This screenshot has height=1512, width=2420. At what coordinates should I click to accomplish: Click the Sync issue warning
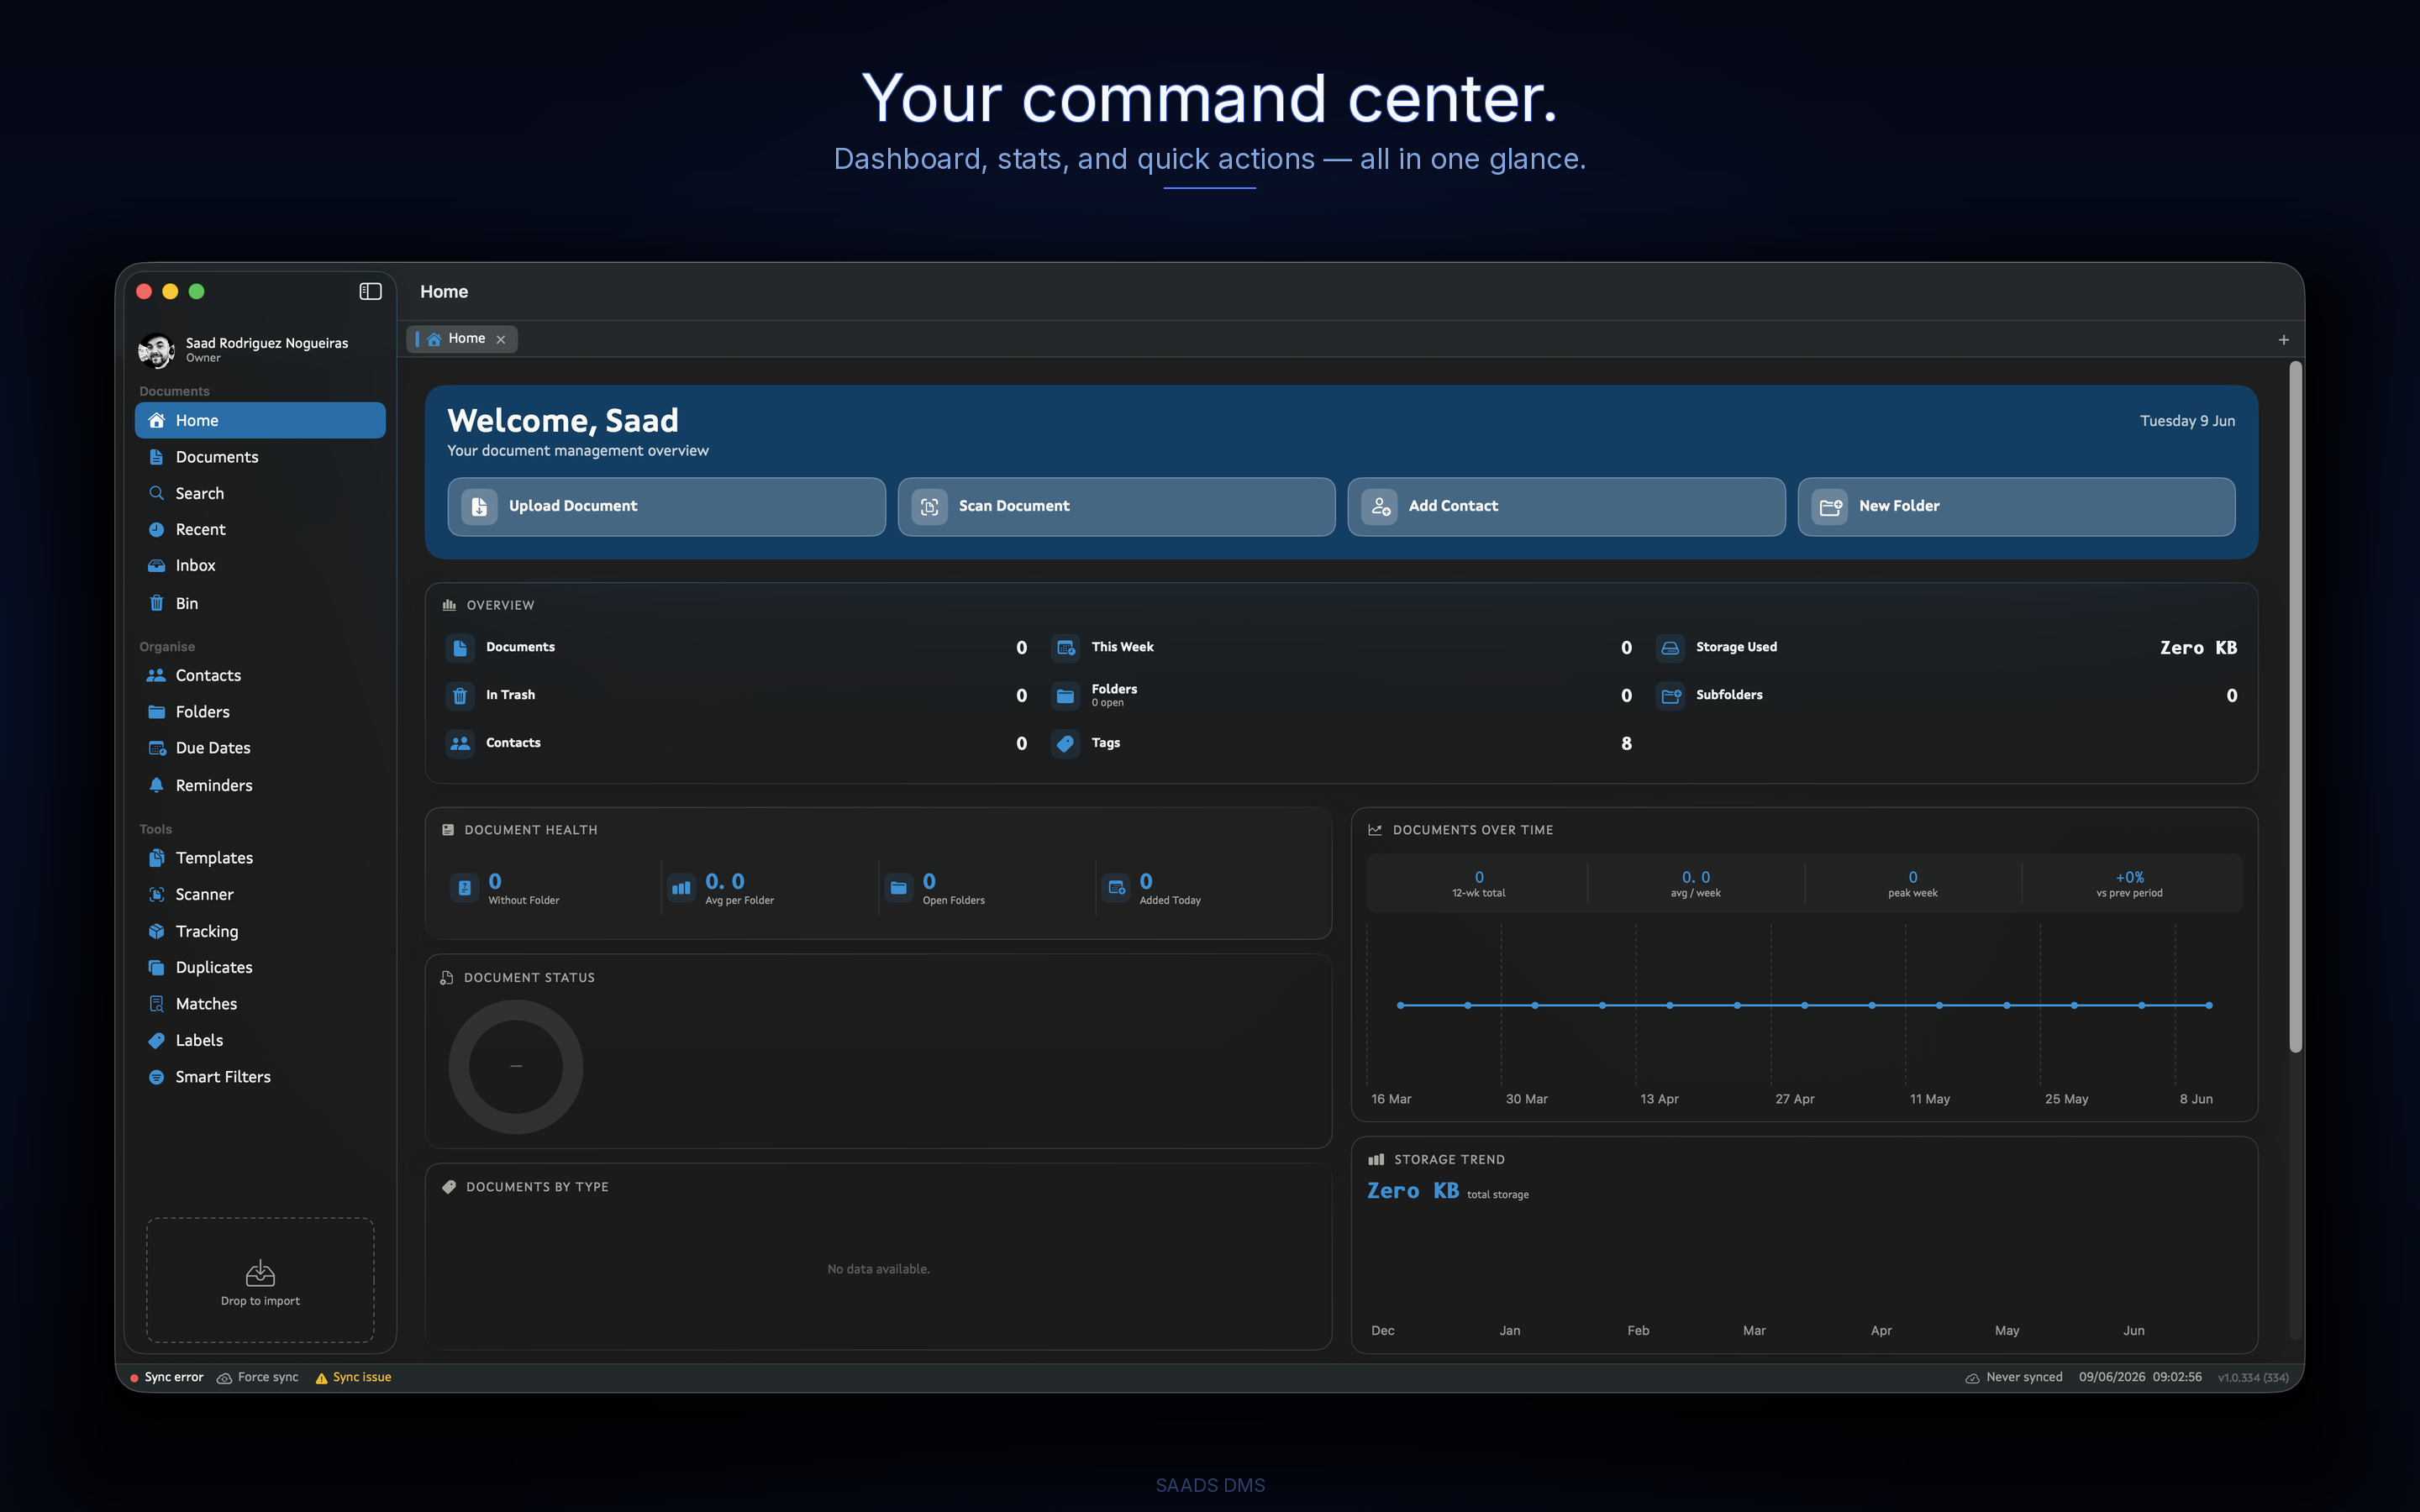click(x=353, y=1377)
